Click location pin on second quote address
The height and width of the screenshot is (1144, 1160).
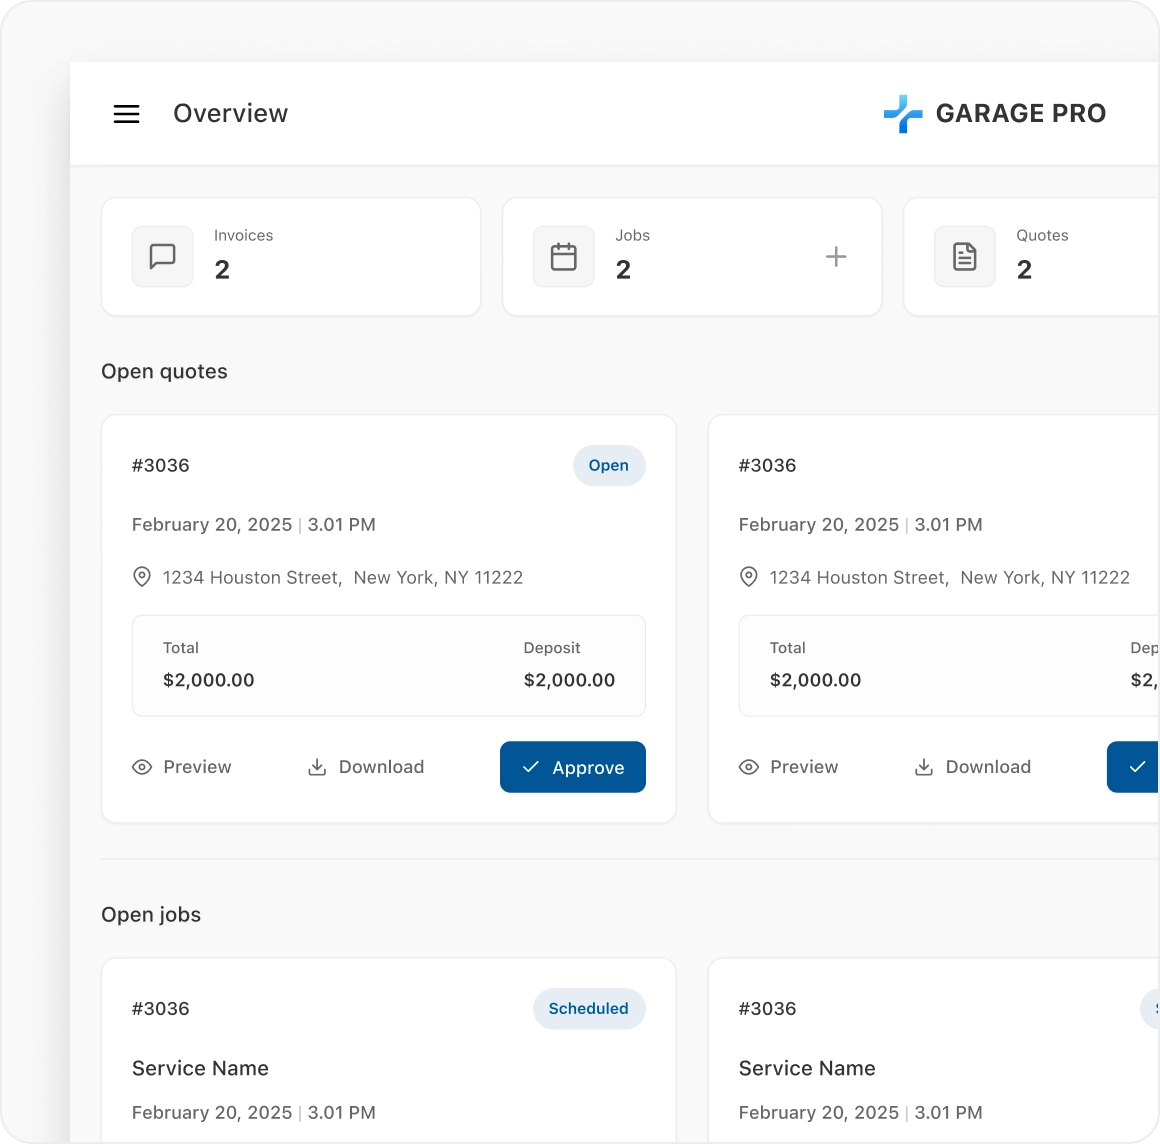[748, 577]
